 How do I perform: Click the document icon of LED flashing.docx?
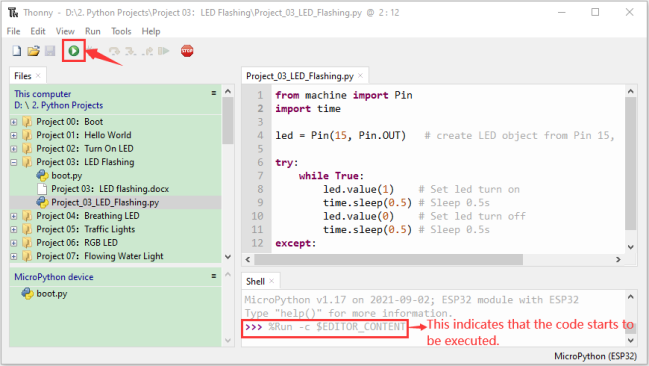[42, 189]
